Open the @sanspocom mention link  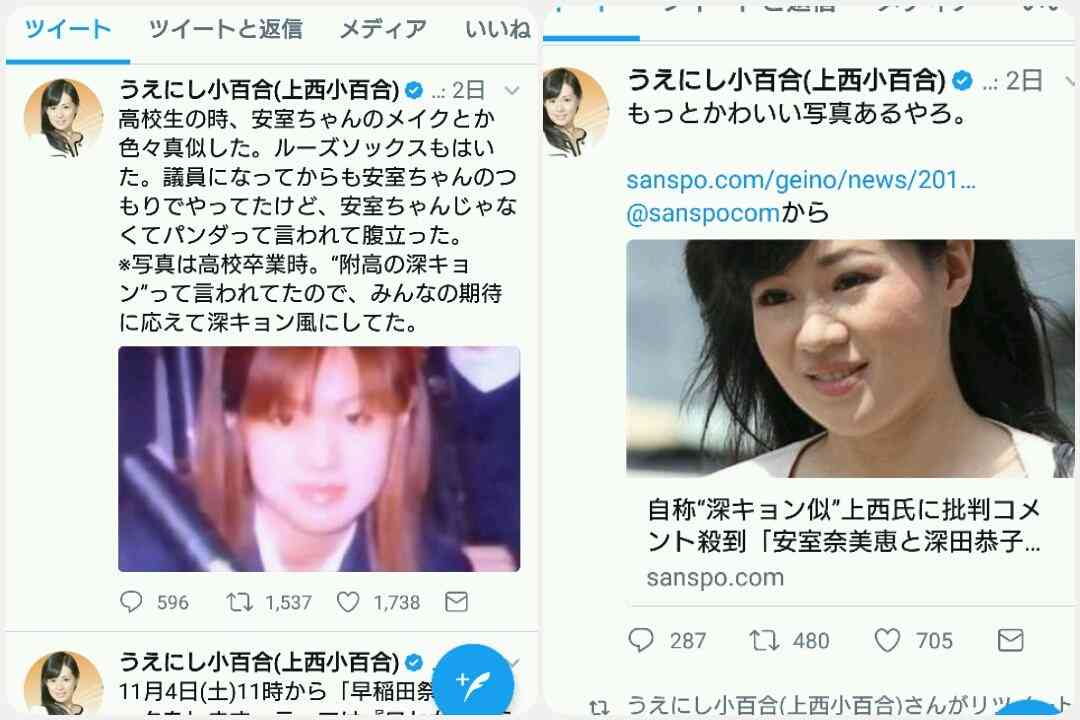coord(703,213)
